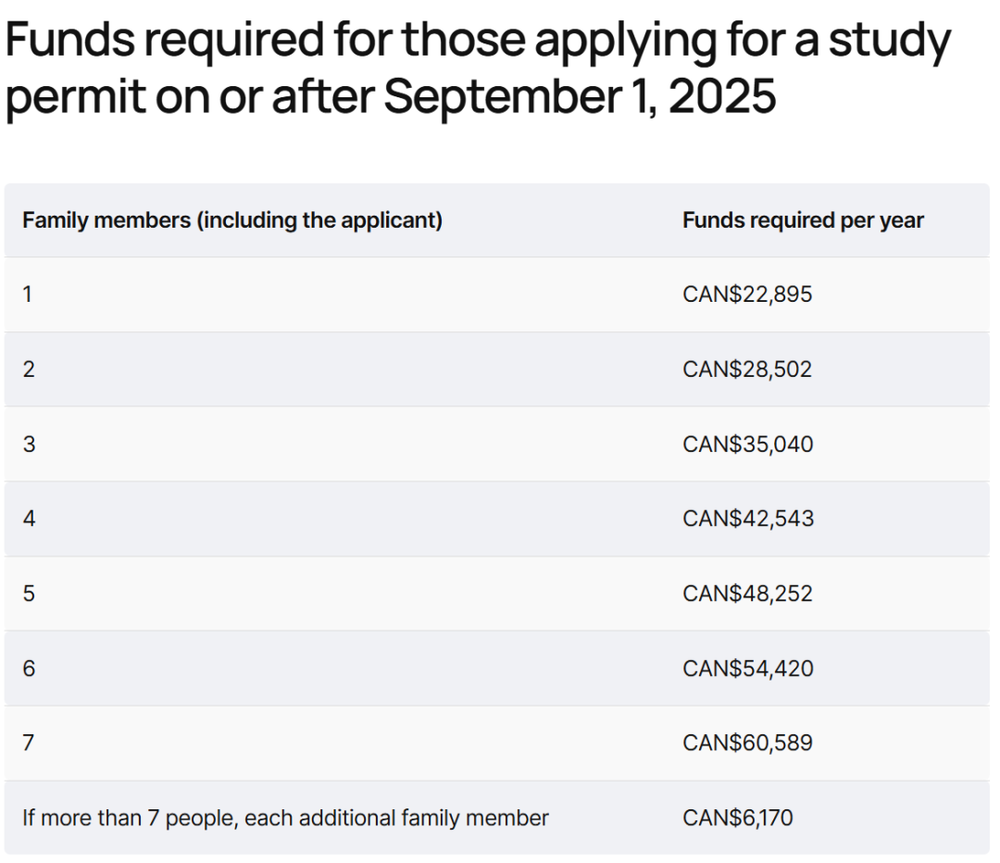Select the CAN$6,170 amount
This screenshot has width=1000, height=863.
(x=737, y=818)
